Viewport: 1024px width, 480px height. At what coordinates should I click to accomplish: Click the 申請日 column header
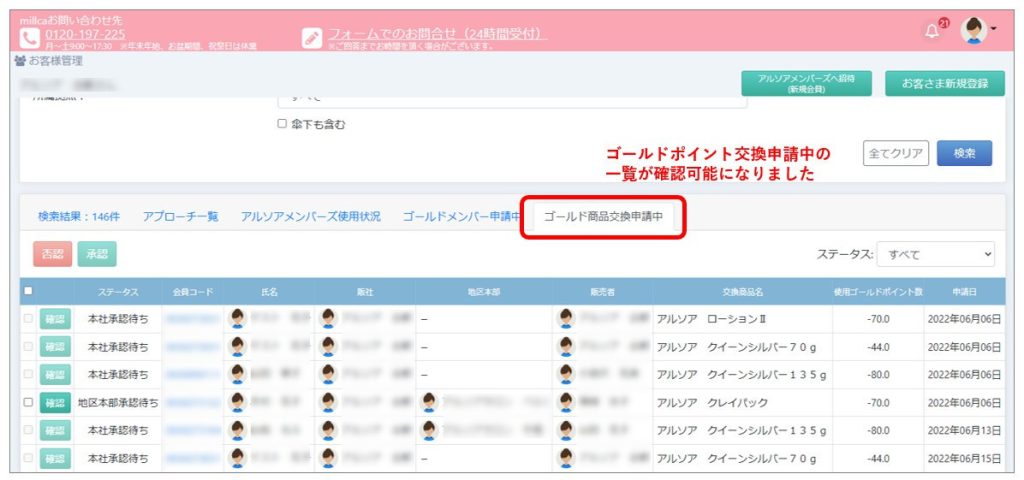tap(964, 291)
